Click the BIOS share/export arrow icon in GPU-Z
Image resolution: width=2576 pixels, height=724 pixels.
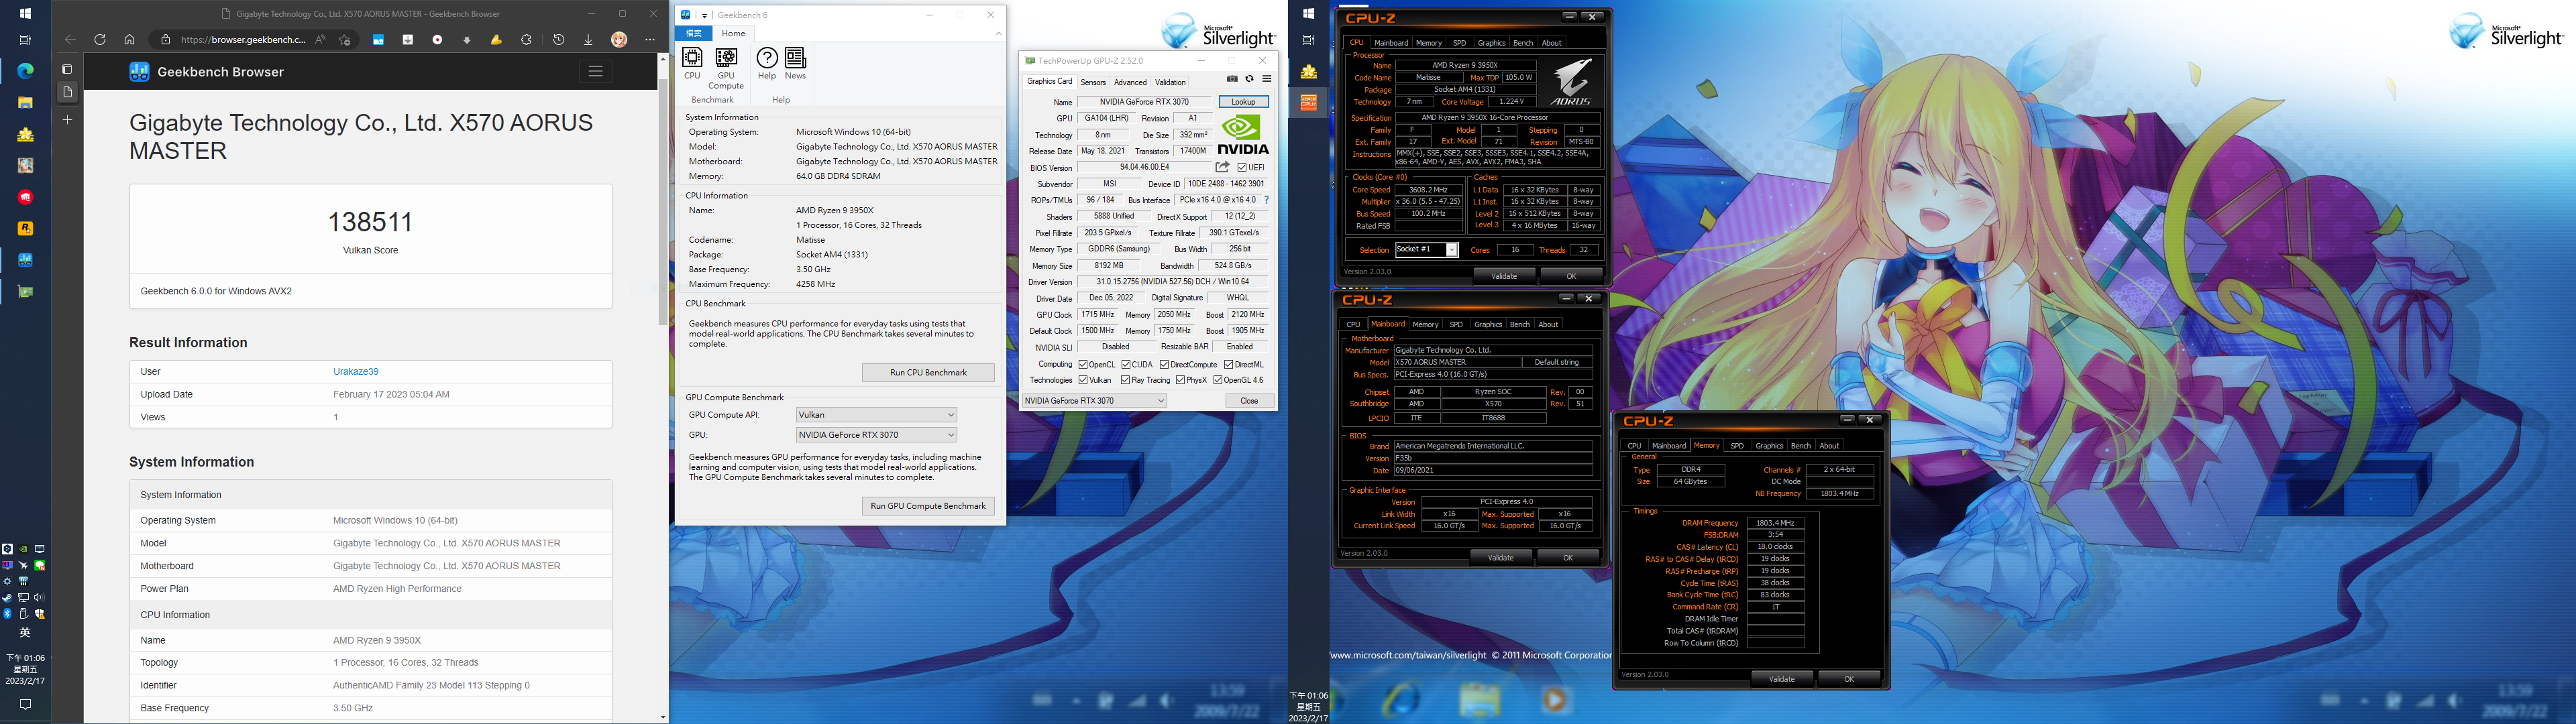pos(1222,167)
